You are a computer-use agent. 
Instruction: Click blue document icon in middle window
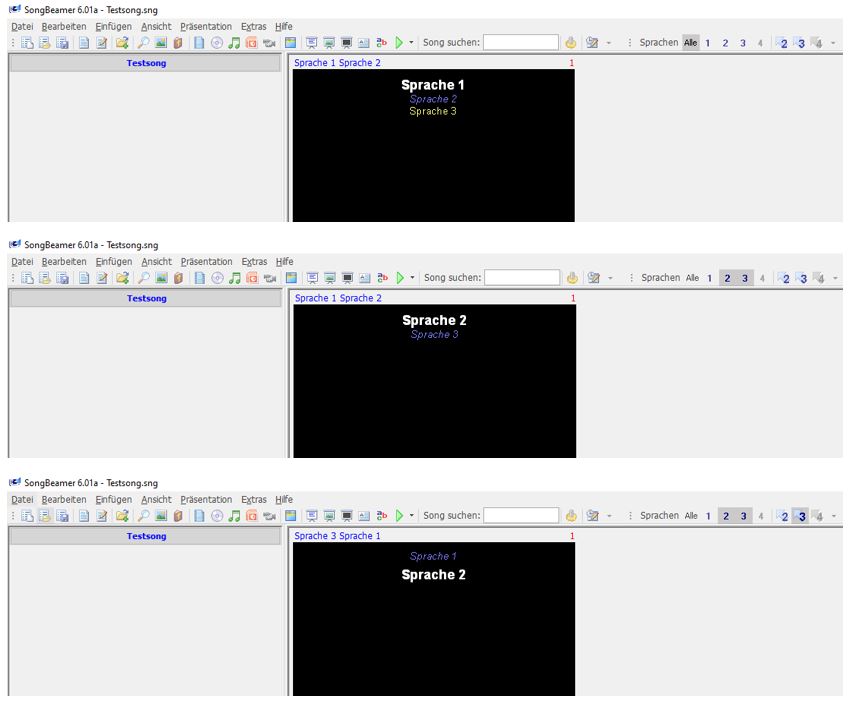click(200, 278)
